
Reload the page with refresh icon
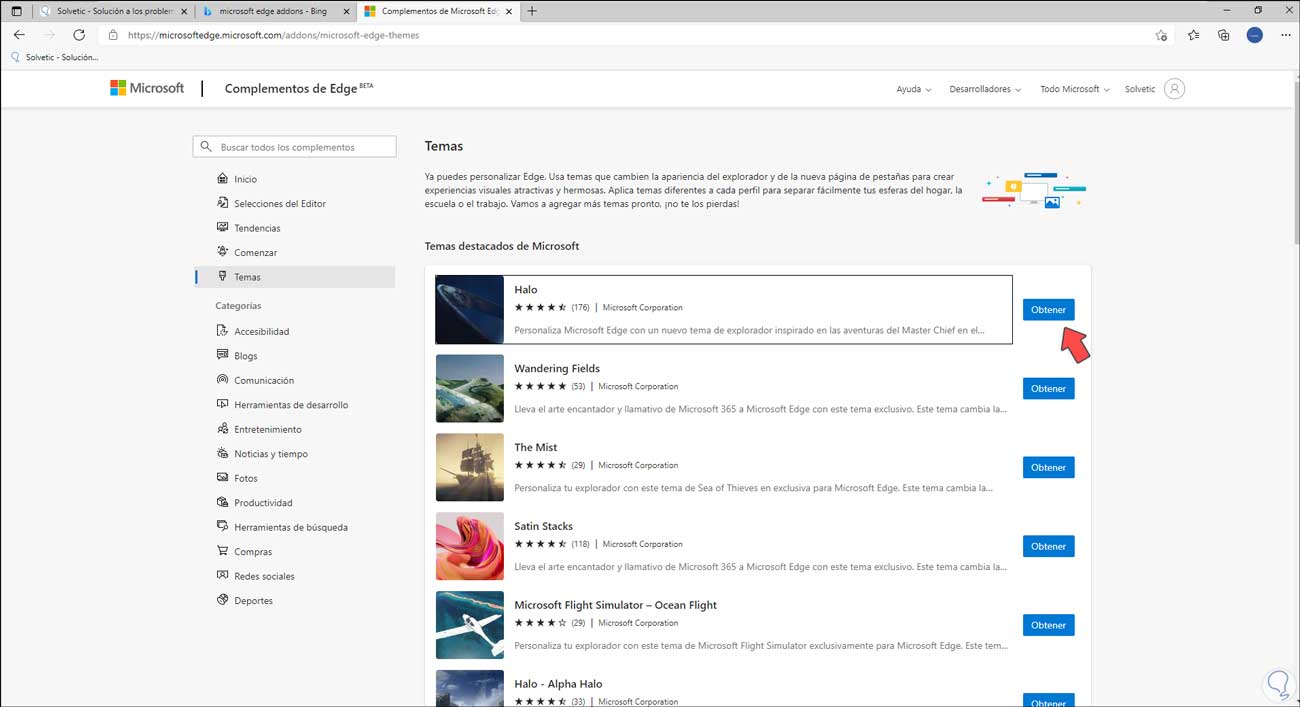point(79,35)
